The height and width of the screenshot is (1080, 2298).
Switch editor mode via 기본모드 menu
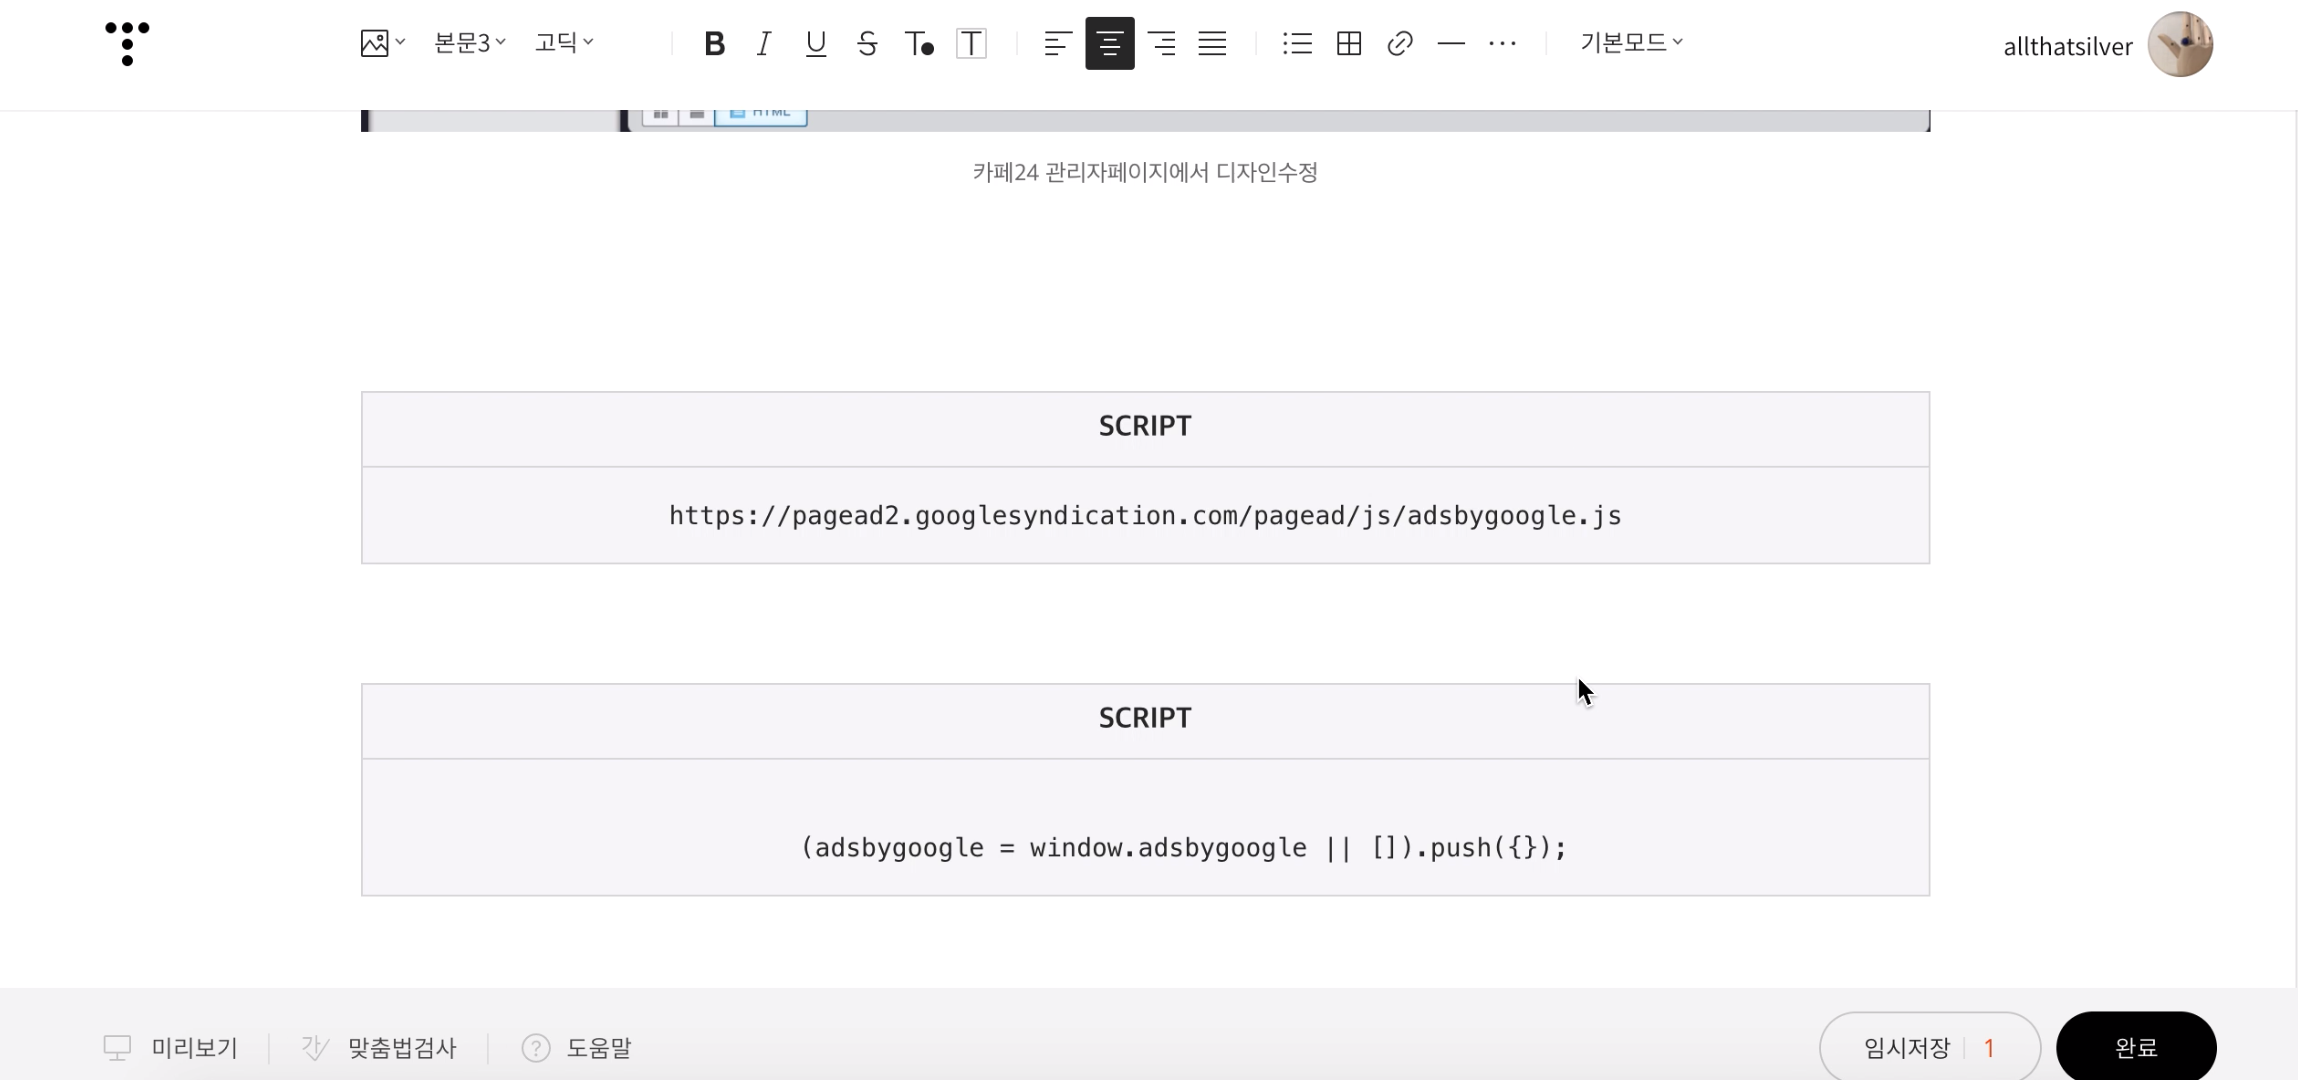tap(1630, 43)
